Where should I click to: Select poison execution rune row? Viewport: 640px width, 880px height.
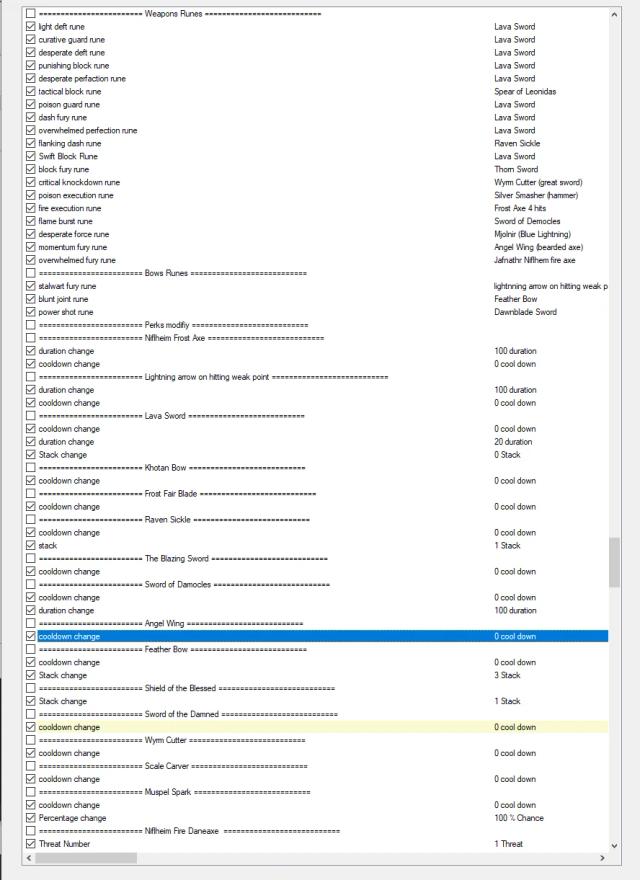tap(317, 195)
